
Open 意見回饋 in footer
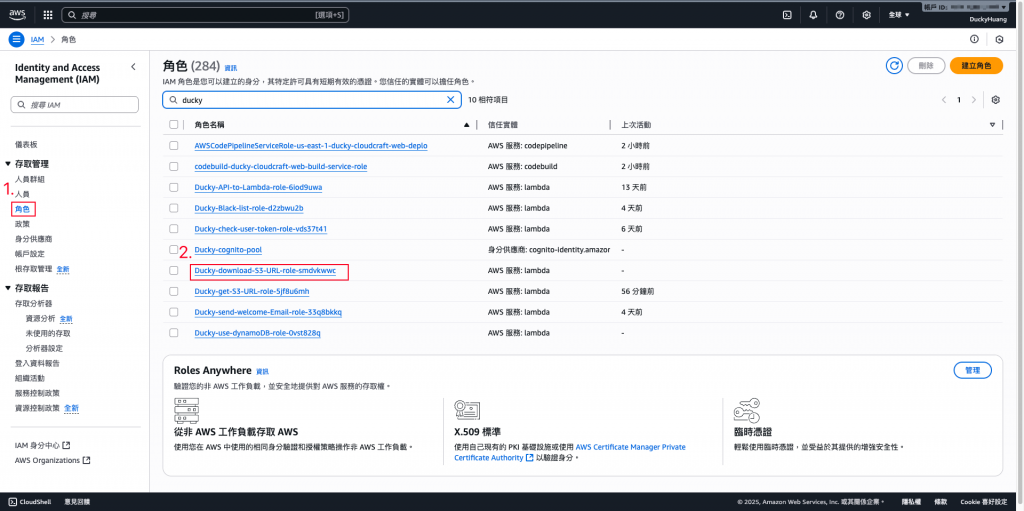coord(77,502)
